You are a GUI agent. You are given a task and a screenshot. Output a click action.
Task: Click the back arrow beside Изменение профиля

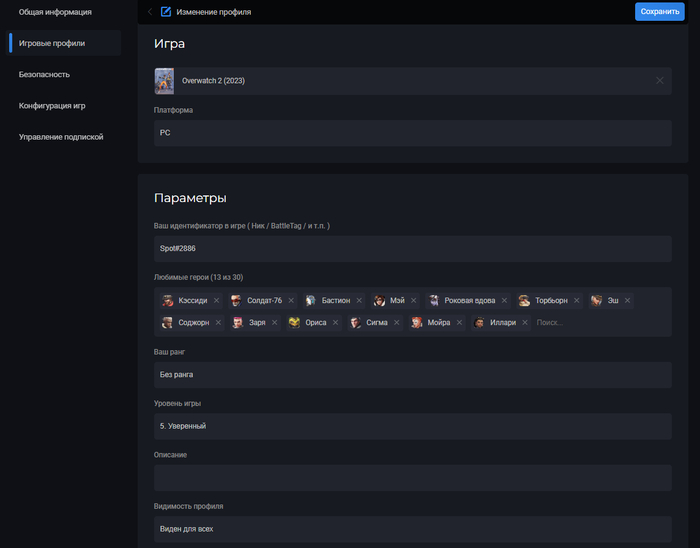coord(150,12)
